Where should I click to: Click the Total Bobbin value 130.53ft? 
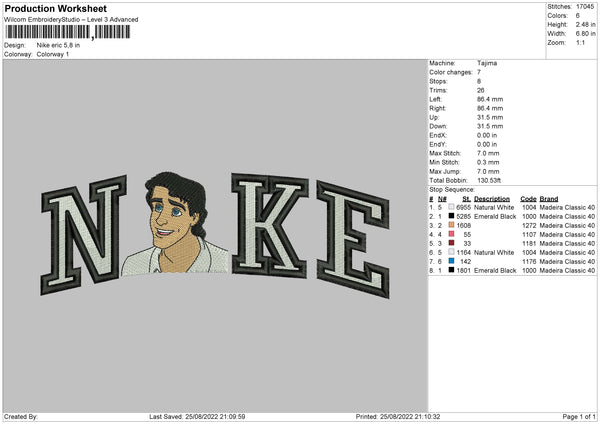[x=489, y=180]
